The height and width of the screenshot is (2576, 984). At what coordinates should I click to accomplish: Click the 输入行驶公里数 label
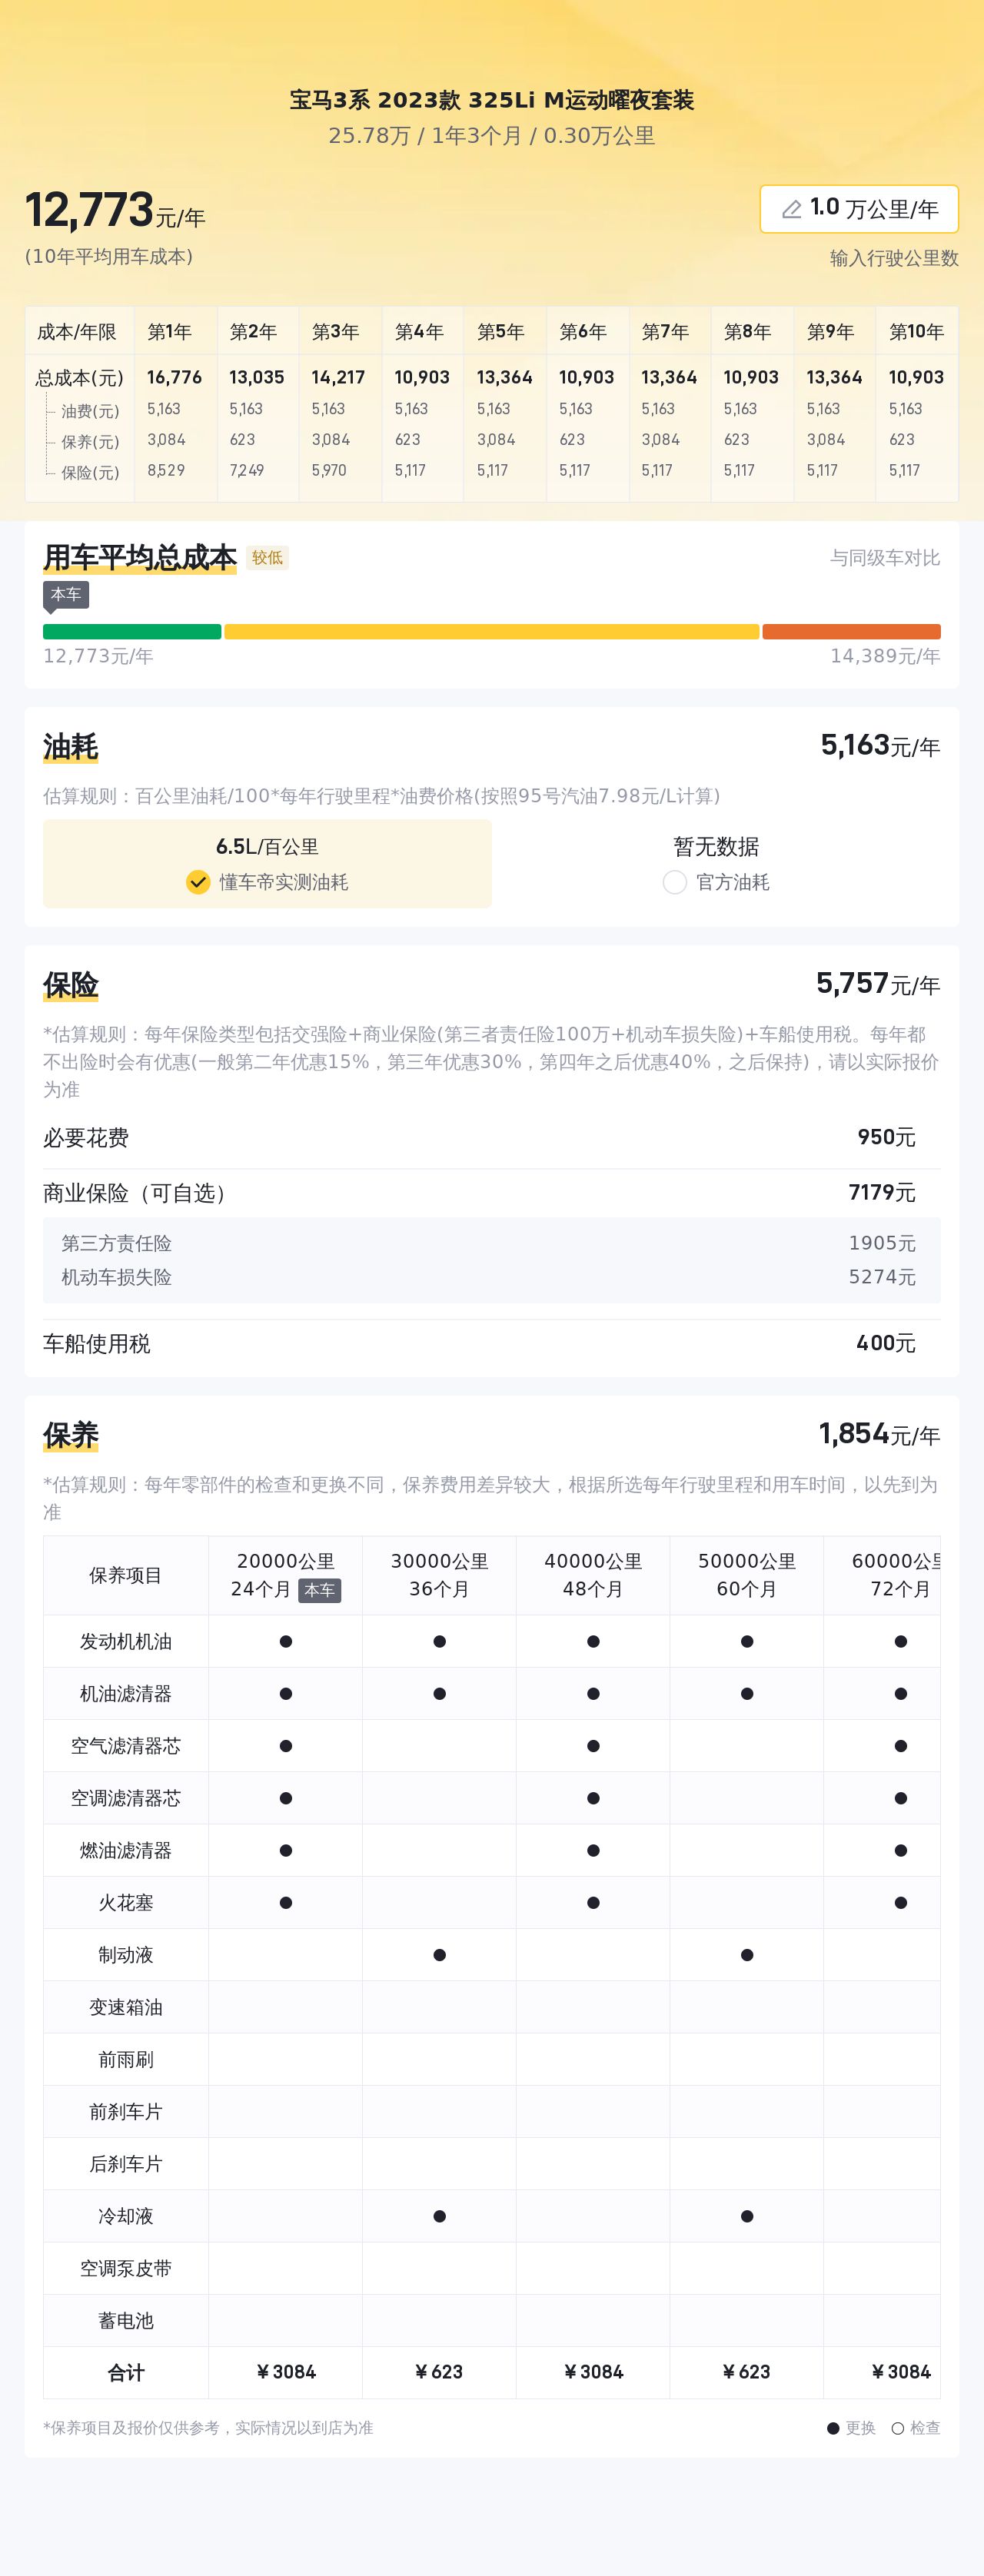point(893,258)
